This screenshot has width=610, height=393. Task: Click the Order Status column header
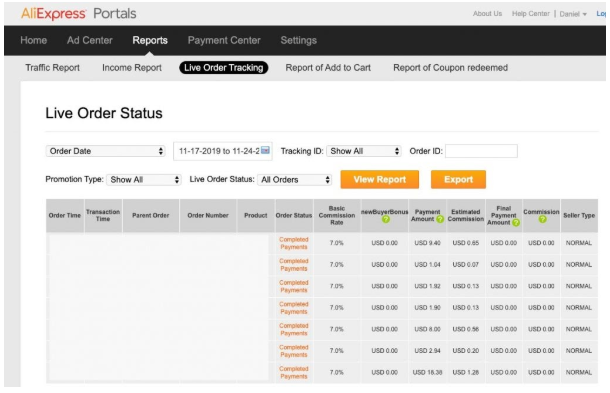(294, 216)
